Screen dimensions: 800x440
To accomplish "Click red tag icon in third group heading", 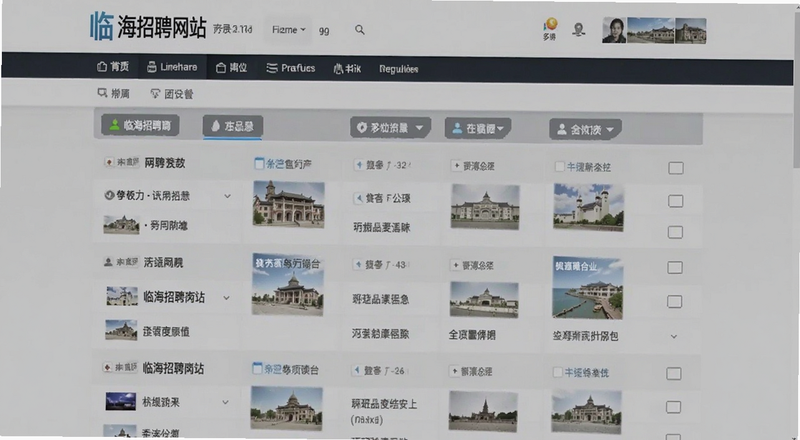I will pyautogui.click(x=107, y=367).
